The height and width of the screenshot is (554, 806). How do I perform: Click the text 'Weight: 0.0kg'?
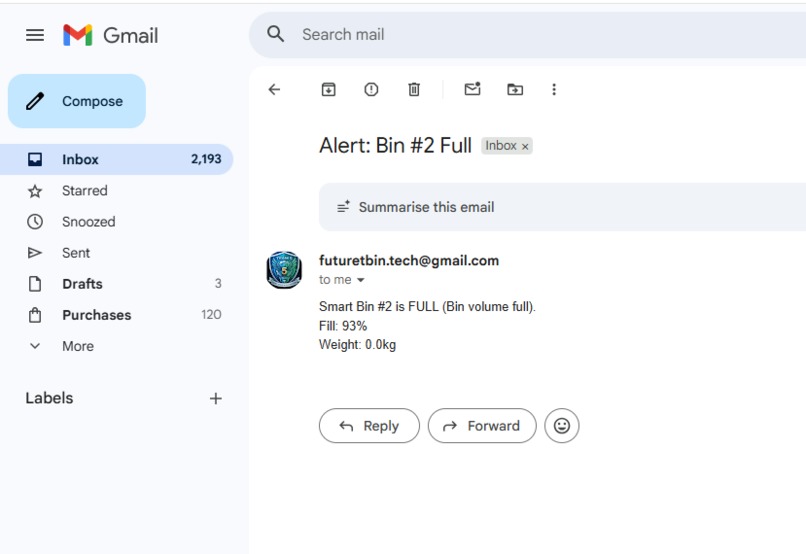(357, 345)
